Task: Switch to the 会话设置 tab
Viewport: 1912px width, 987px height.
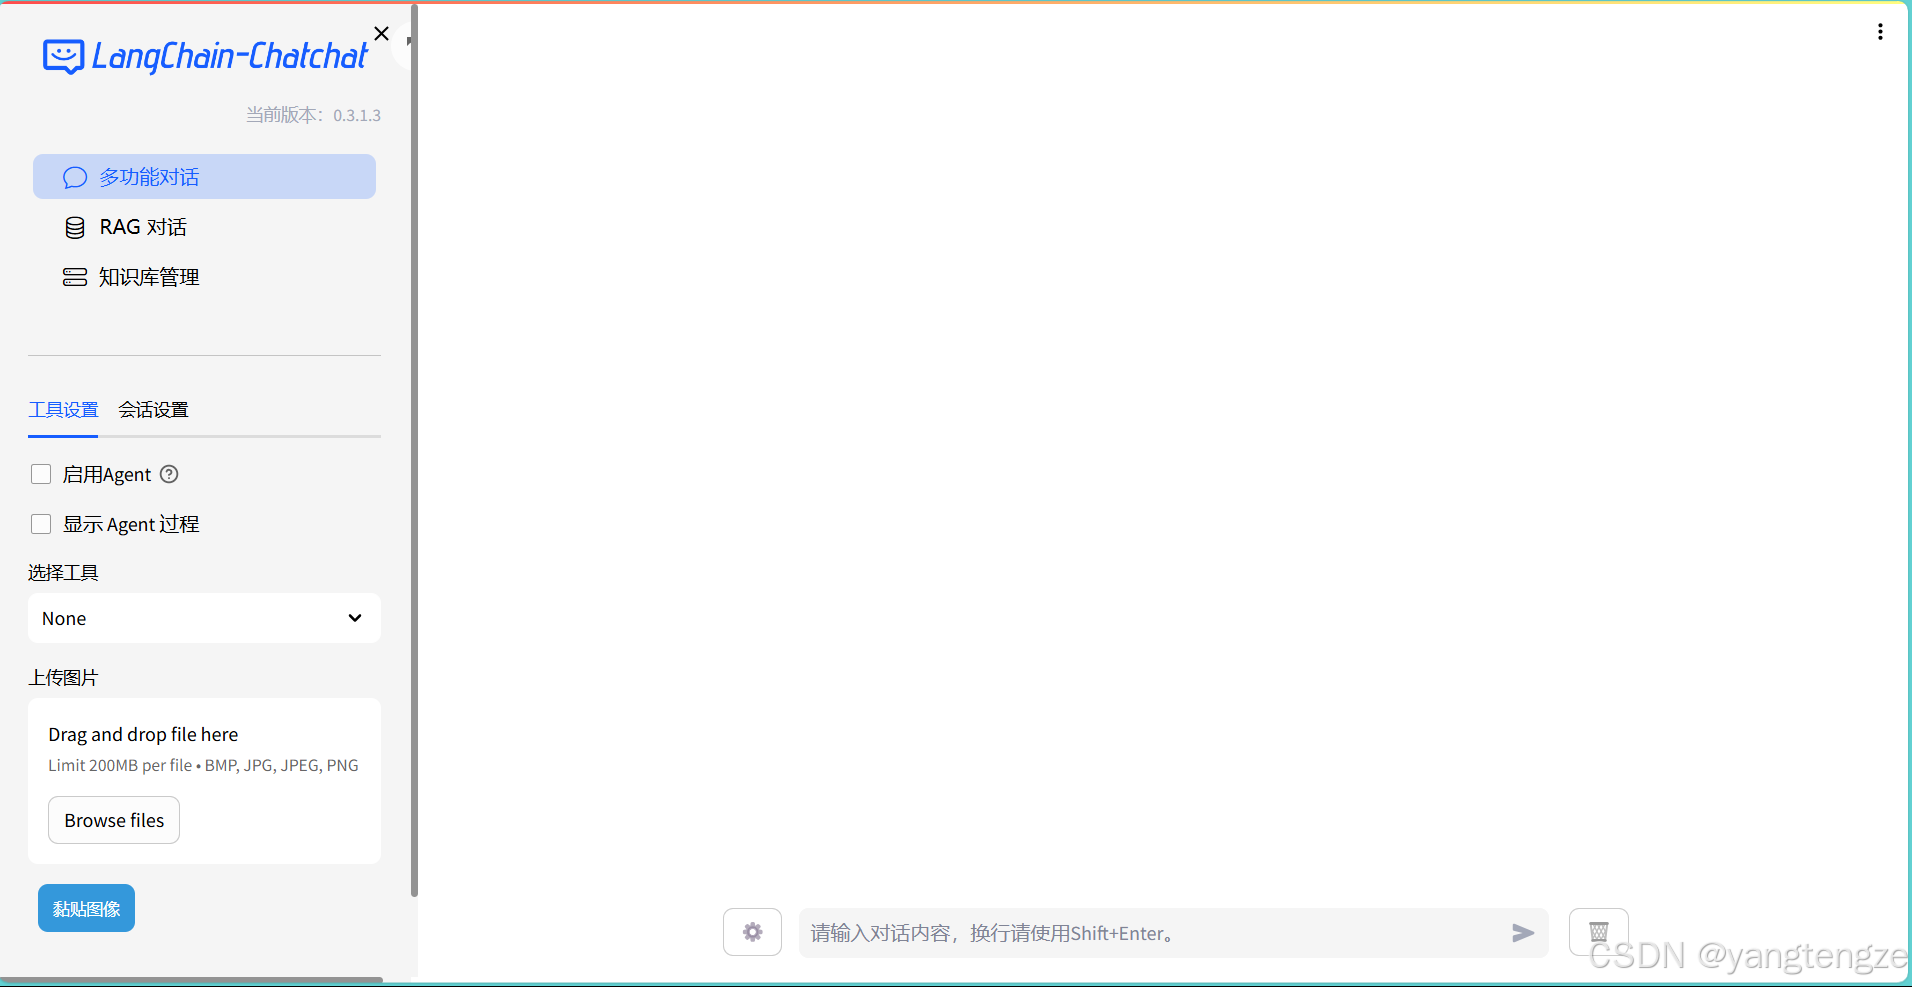Action: 153,410
